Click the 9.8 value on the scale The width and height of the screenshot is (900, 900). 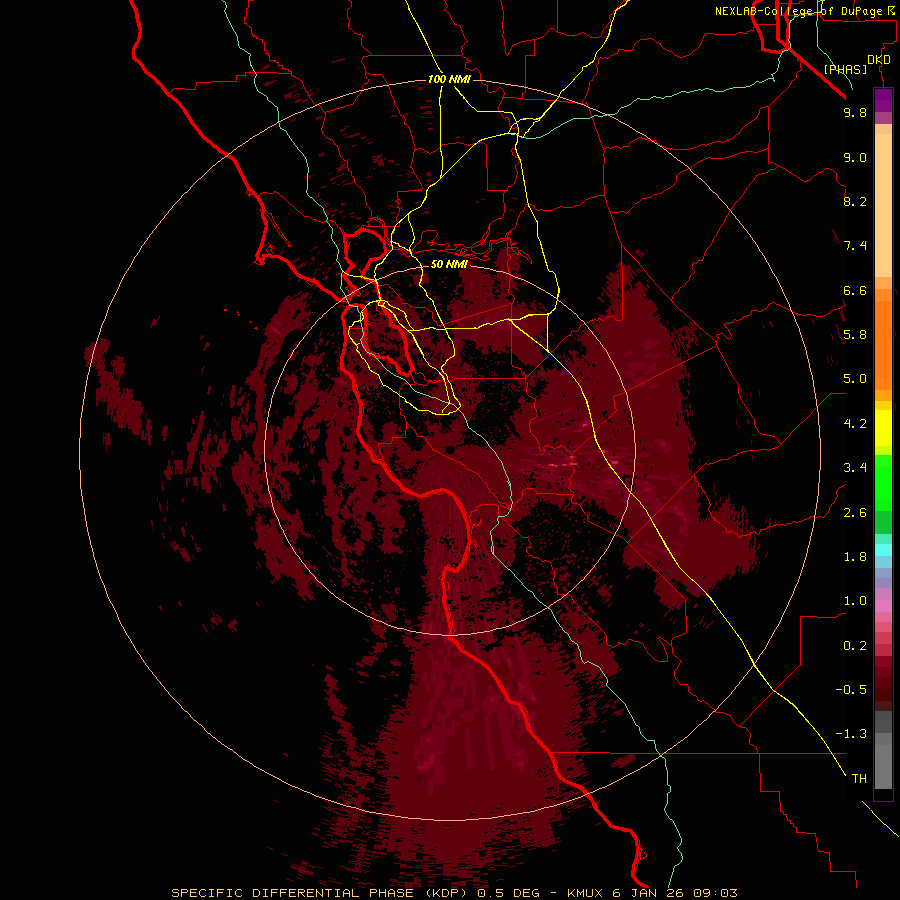point(855,112)
